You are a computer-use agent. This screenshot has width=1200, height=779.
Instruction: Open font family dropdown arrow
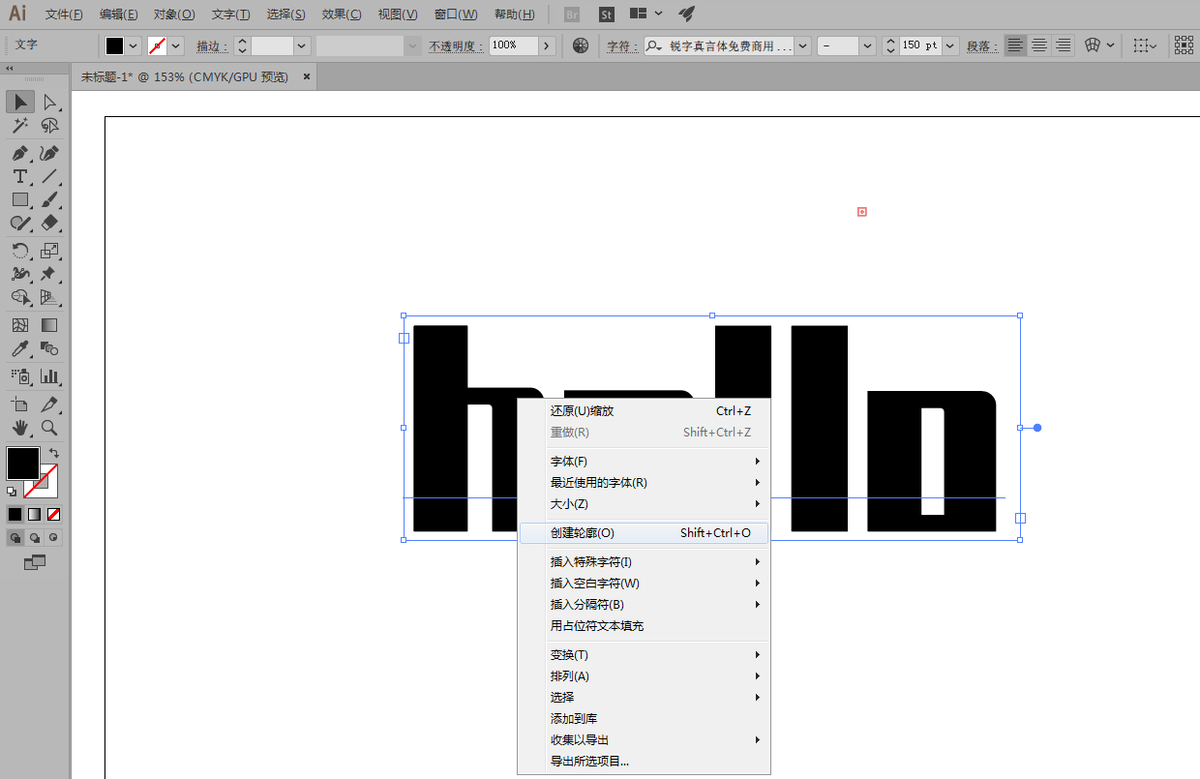802,46
